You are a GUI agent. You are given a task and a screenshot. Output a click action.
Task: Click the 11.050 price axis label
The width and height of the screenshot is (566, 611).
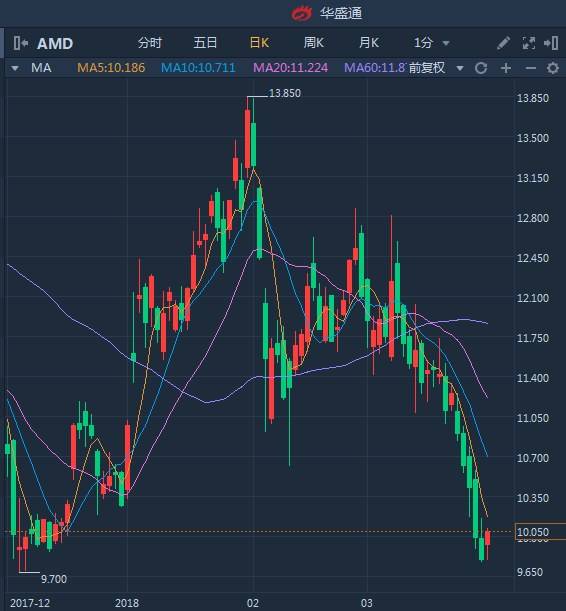coord(532,418)
